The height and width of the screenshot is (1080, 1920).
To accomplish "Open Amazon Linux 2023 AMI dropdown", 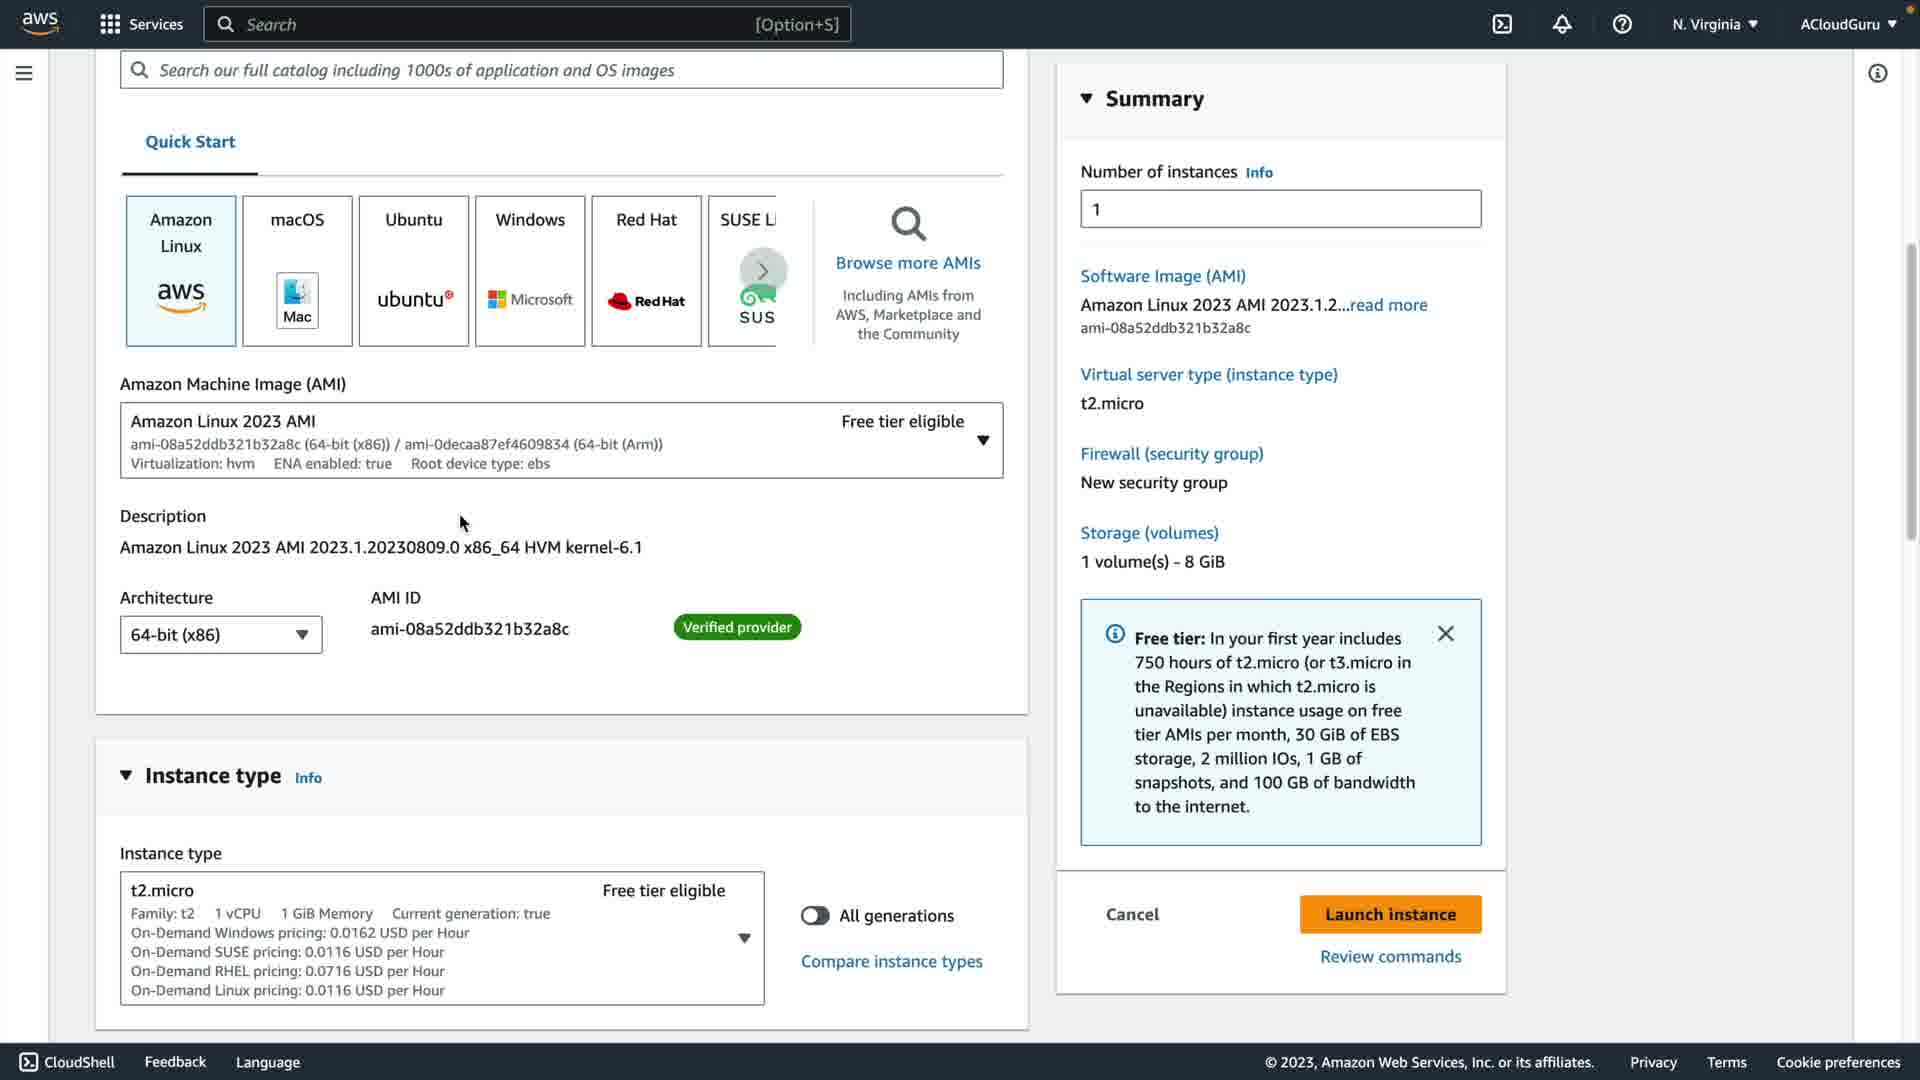I will click(x=561, y=441).
